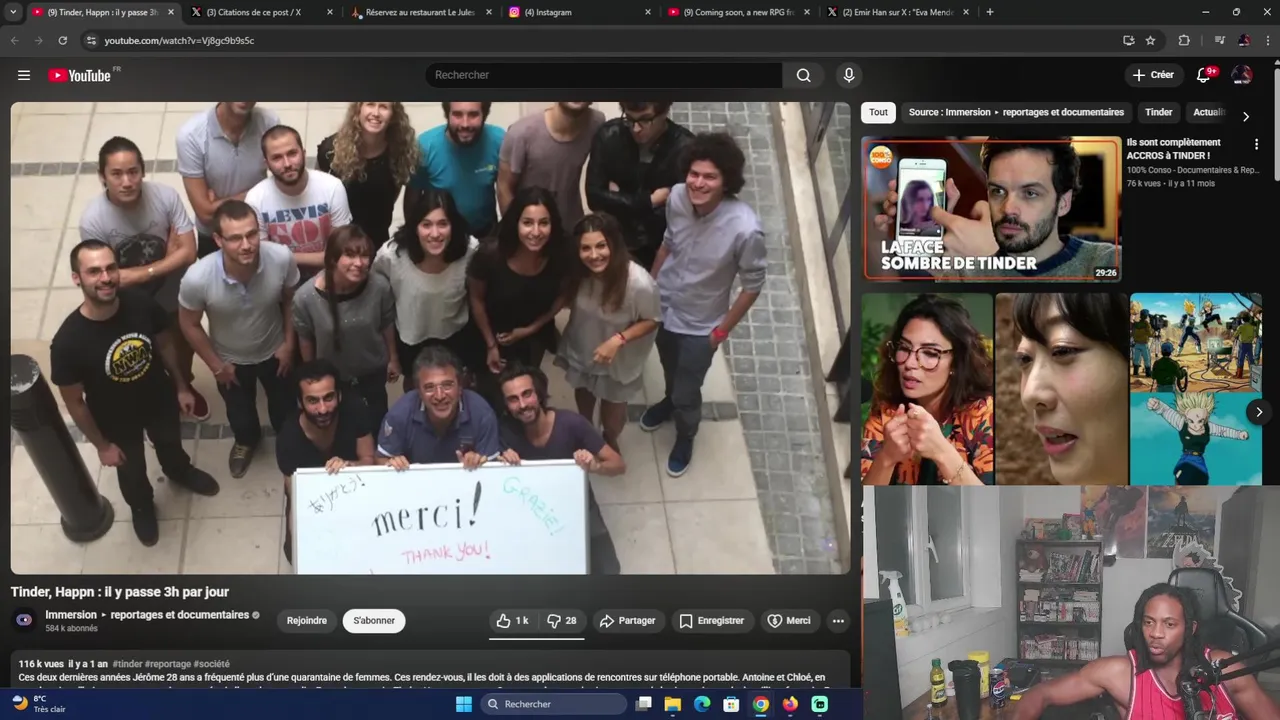1280x720 pixels.
Task: Click the #tinder hashtag
Action: [x=127, y=664]
